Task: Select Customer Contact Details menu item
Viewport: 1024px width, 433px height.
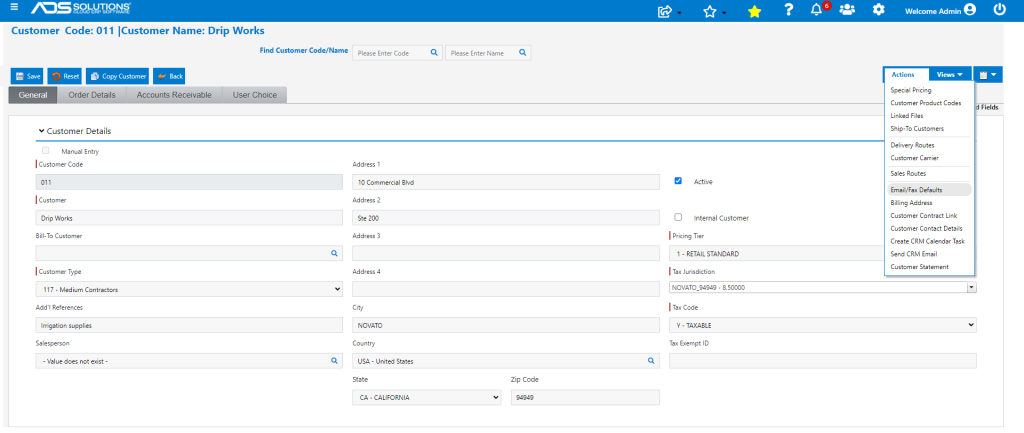Action: point(926,229)
